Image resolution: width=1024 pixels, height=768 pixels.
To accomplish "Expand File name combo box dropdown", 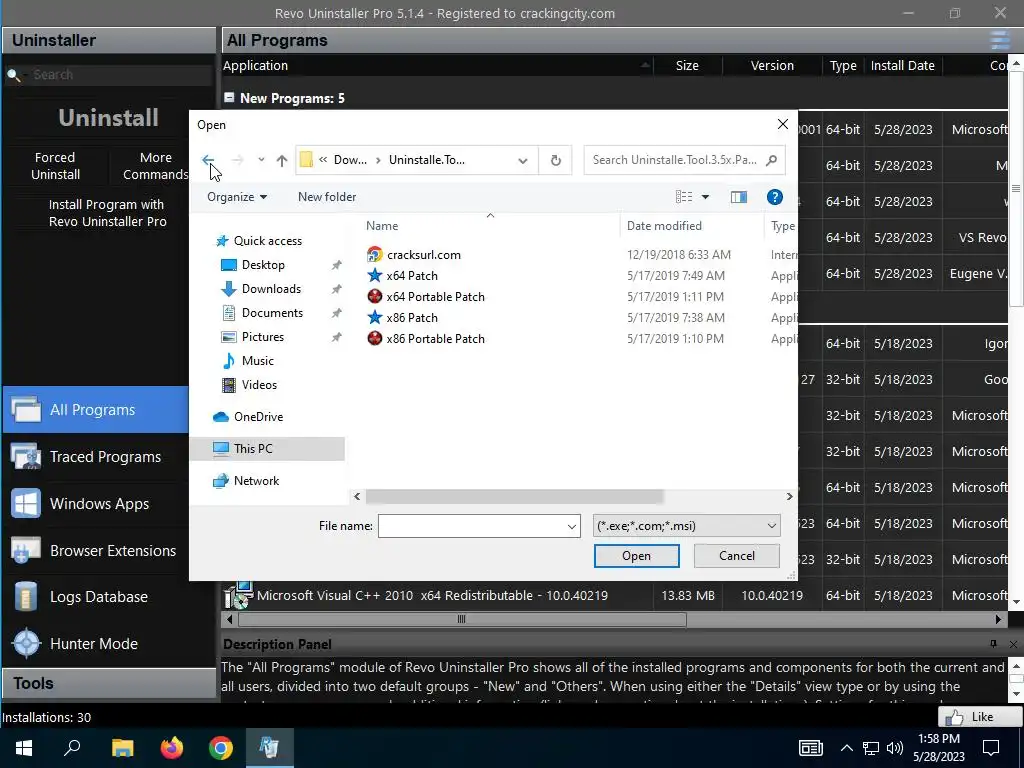I will coord(571,526).
